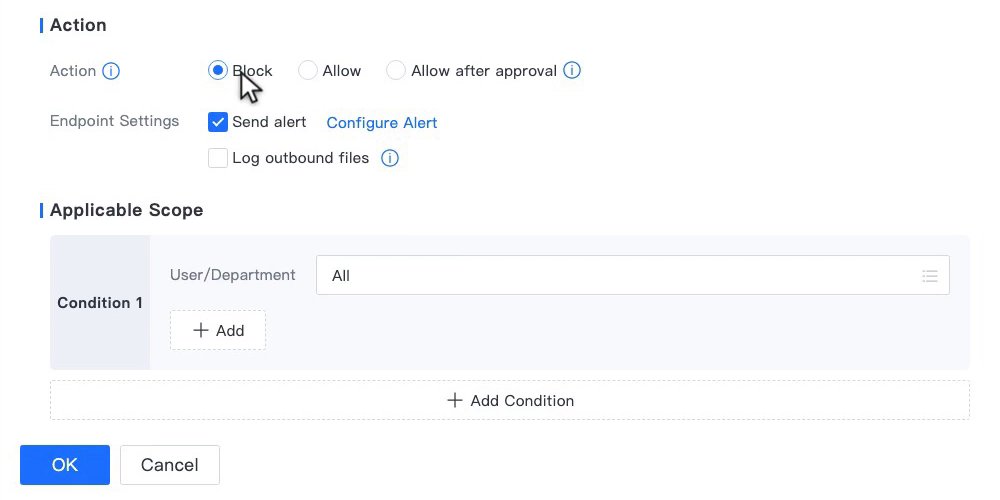Open User/Department selector showing All
Image resolution: width=1000 pixels, height=500 pixels.
coord(633,276)
